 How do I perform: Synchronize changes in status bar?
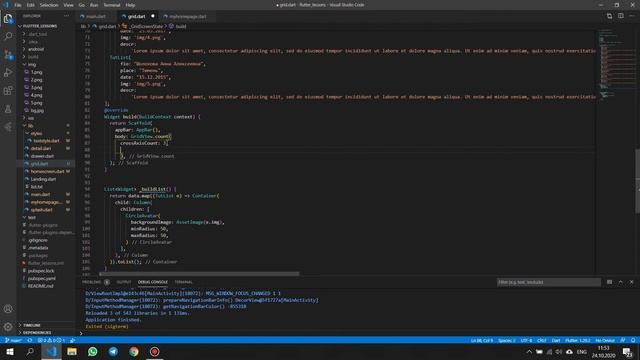(30, 340)
